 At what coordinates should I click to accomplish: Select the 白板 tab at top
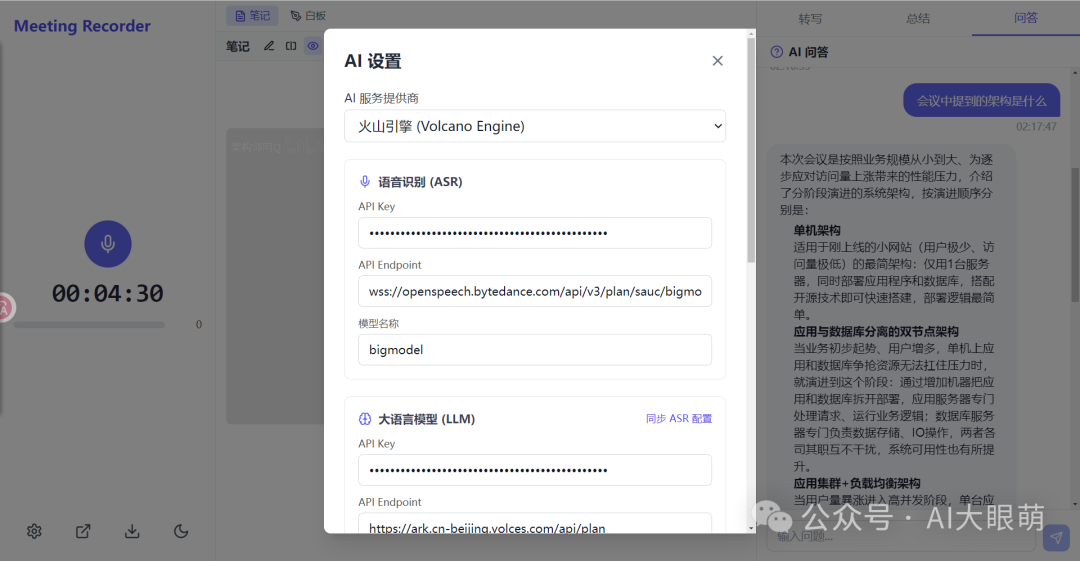pos(308,16)
